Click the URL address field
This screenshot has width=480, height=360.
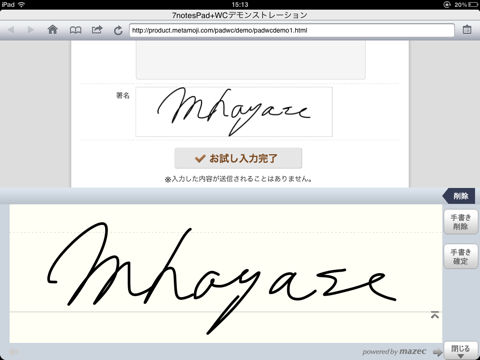(x=292, y=30)
